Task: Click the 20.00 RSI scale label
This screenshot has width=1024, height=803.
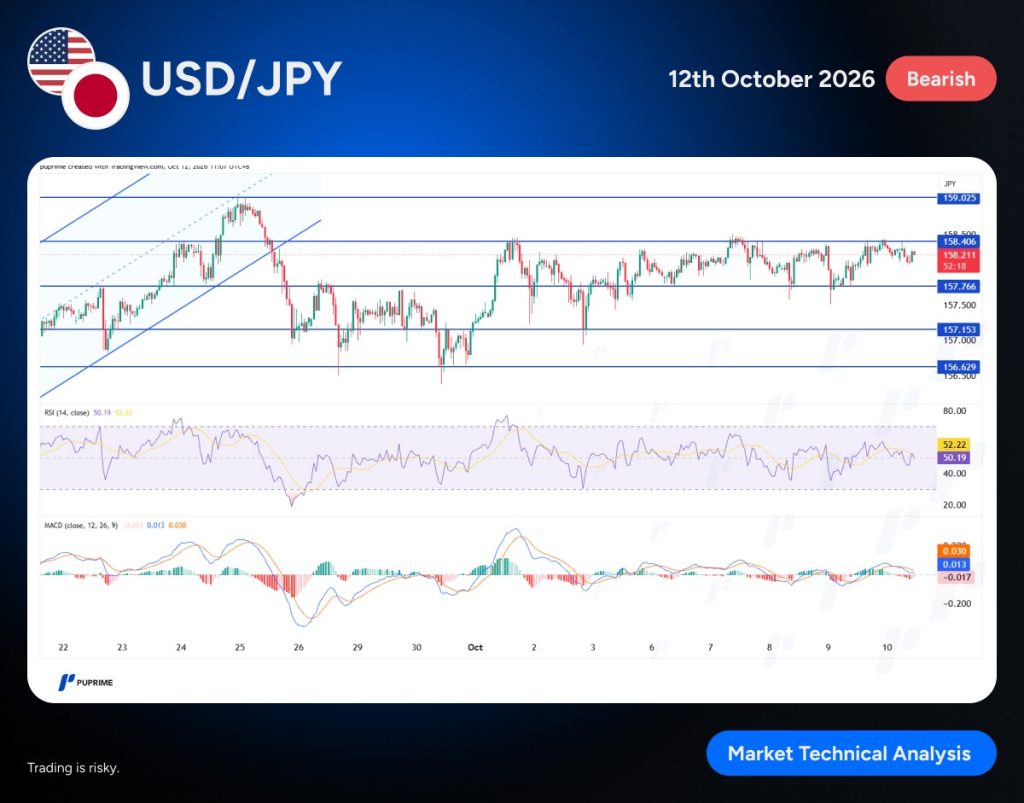Action: pos(955,505)
